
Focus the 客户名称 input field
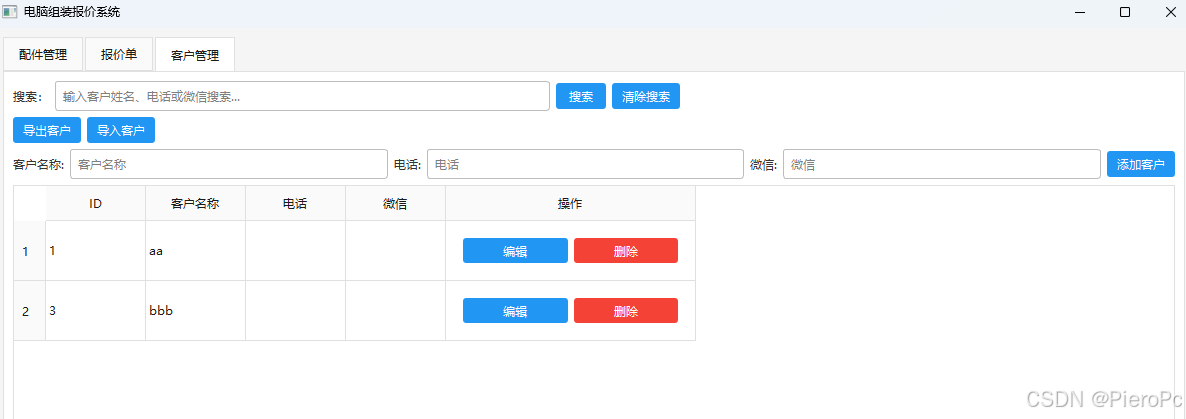coord(229,164)
